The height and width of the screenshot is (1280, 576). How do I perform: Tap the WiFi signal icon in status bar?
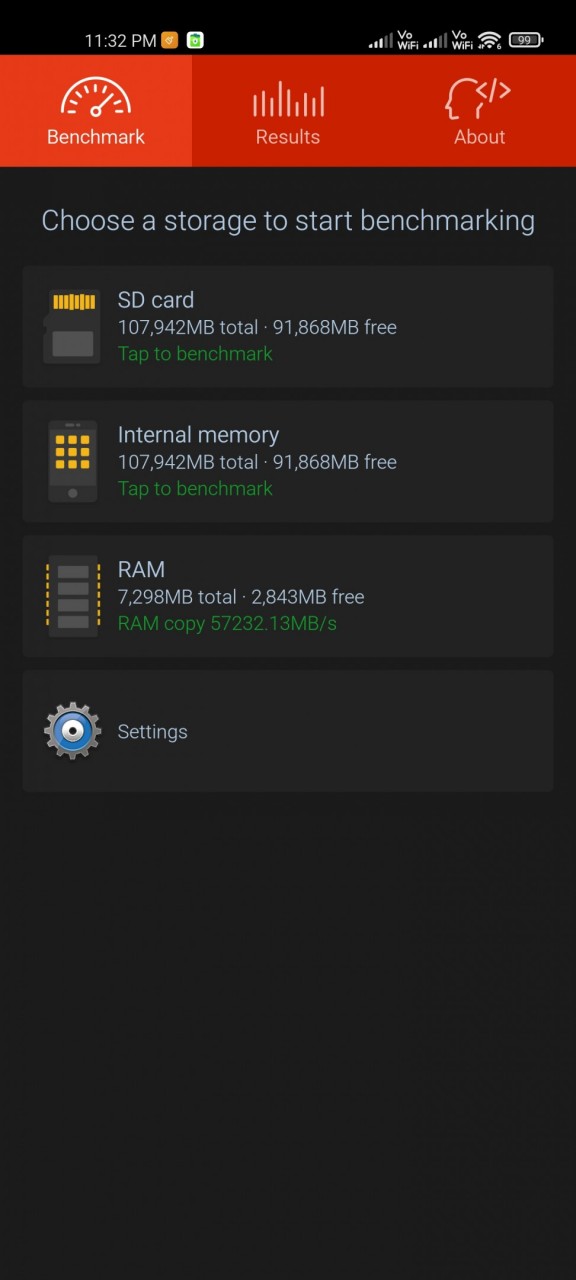[x=489, y=40]
